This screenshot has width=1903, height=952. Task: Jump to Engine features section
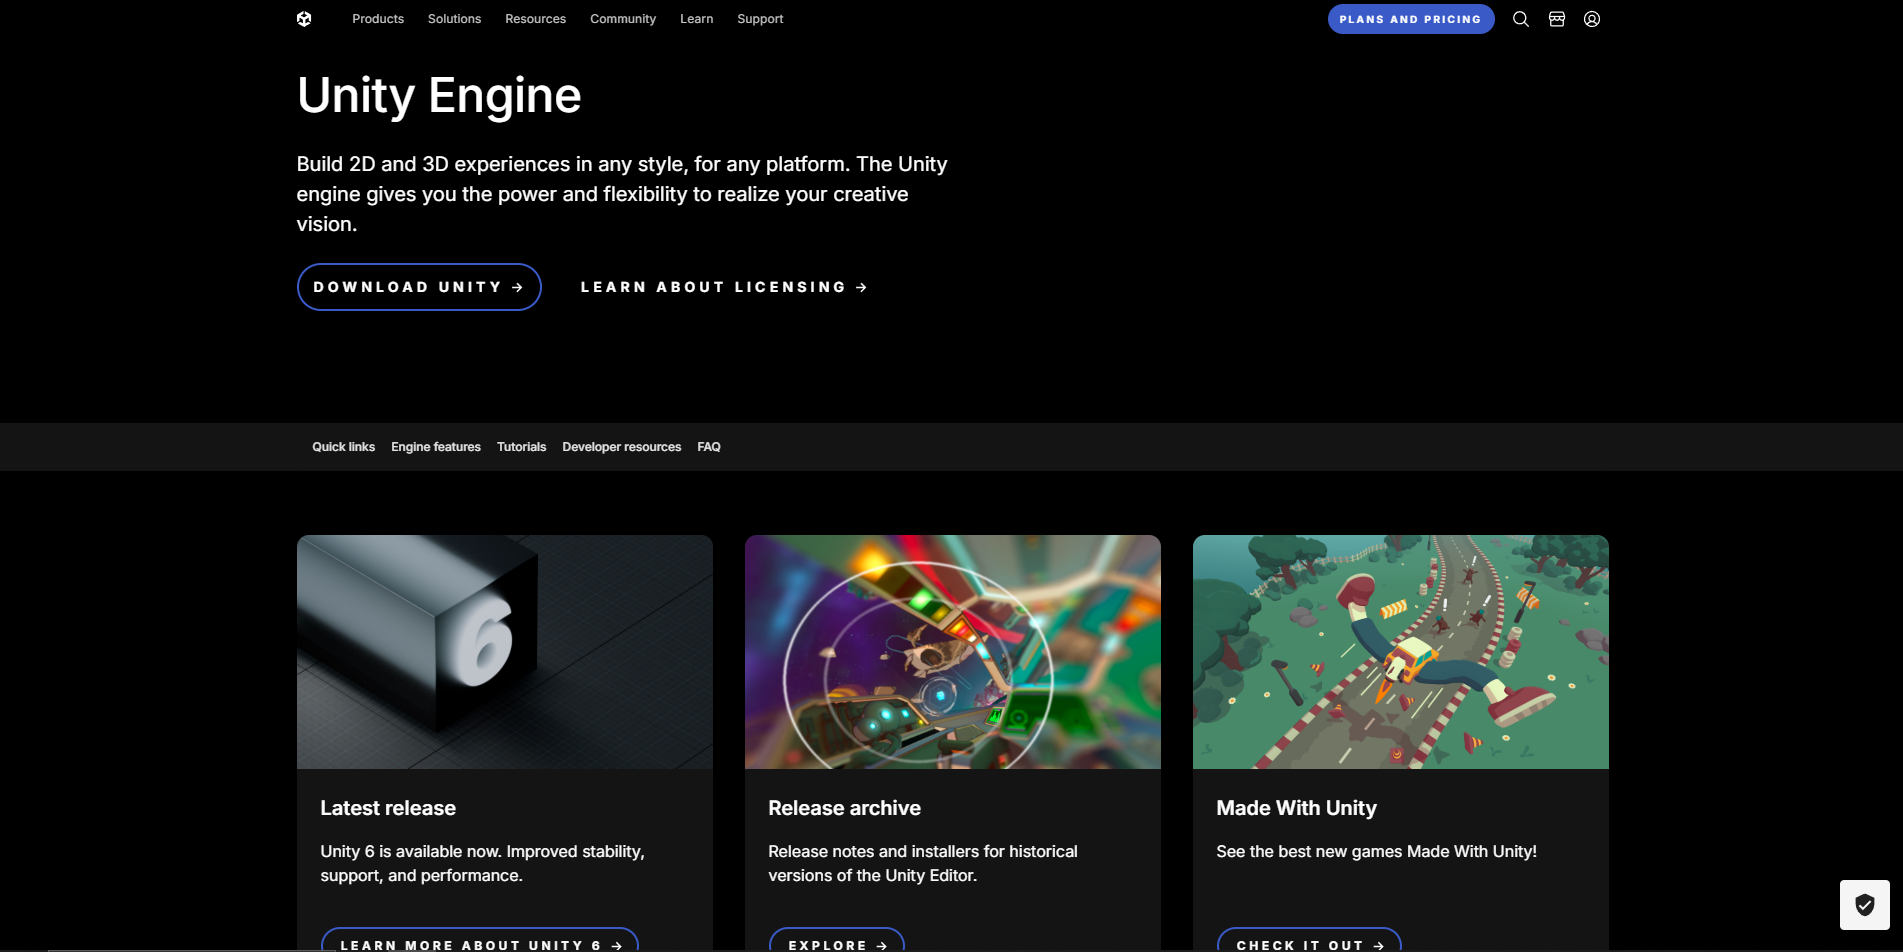click(436, 447)
